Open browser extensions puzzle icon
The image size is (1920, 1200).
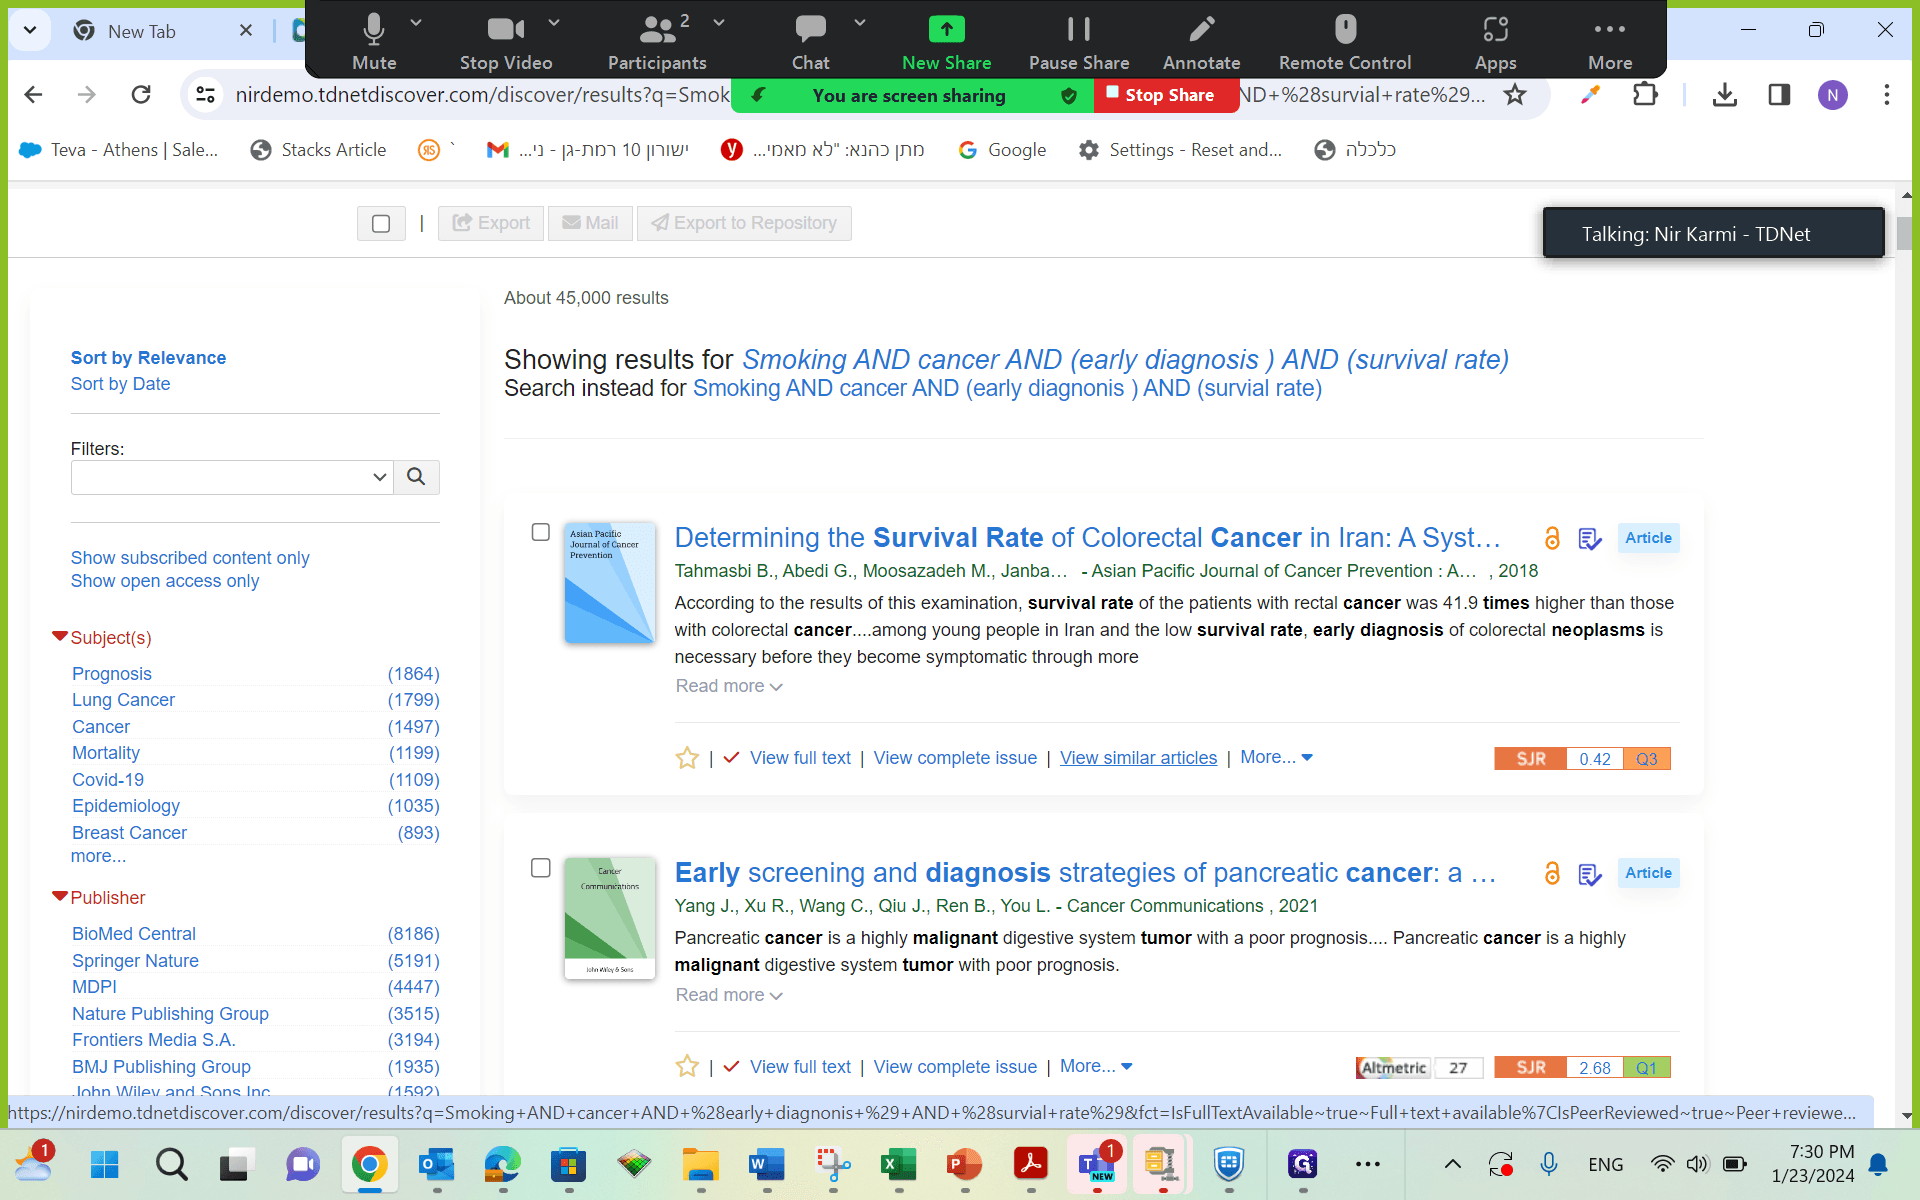tap(1645, 95)
